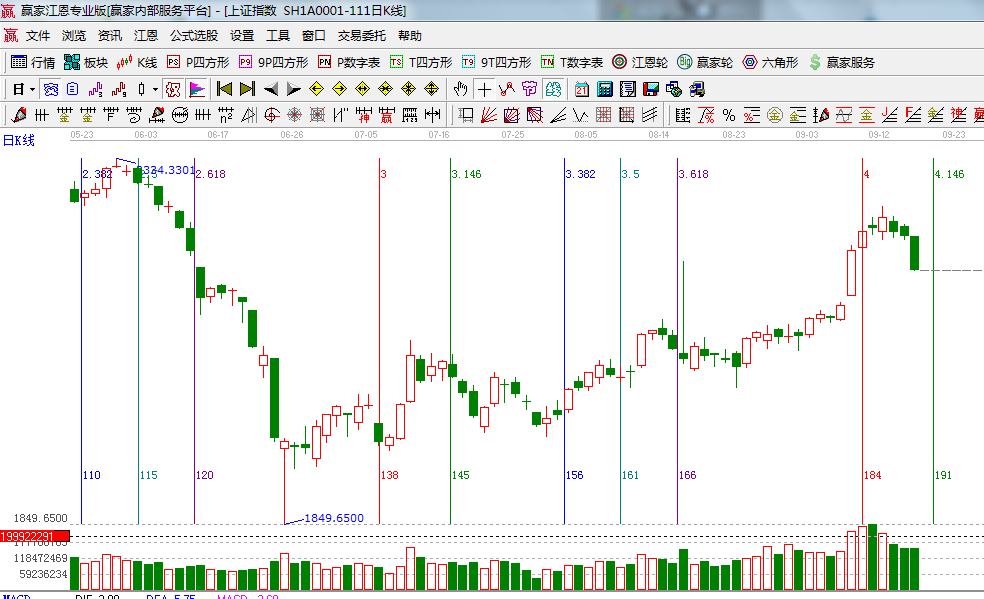This screenshot has width=984, height=599.
Task: Select the percent (%) drawing tool
Action: point(729,115)
